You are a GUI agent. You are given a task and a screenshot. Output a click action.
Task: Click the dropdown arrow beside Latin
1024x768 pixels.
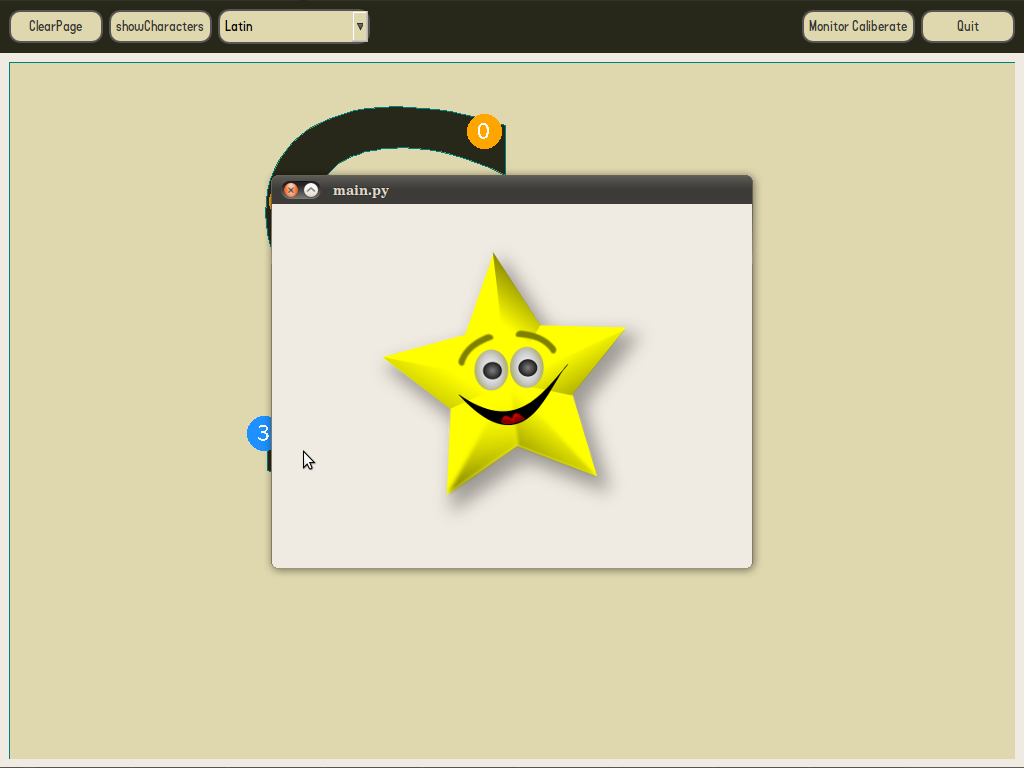click(x=360, y=26)
